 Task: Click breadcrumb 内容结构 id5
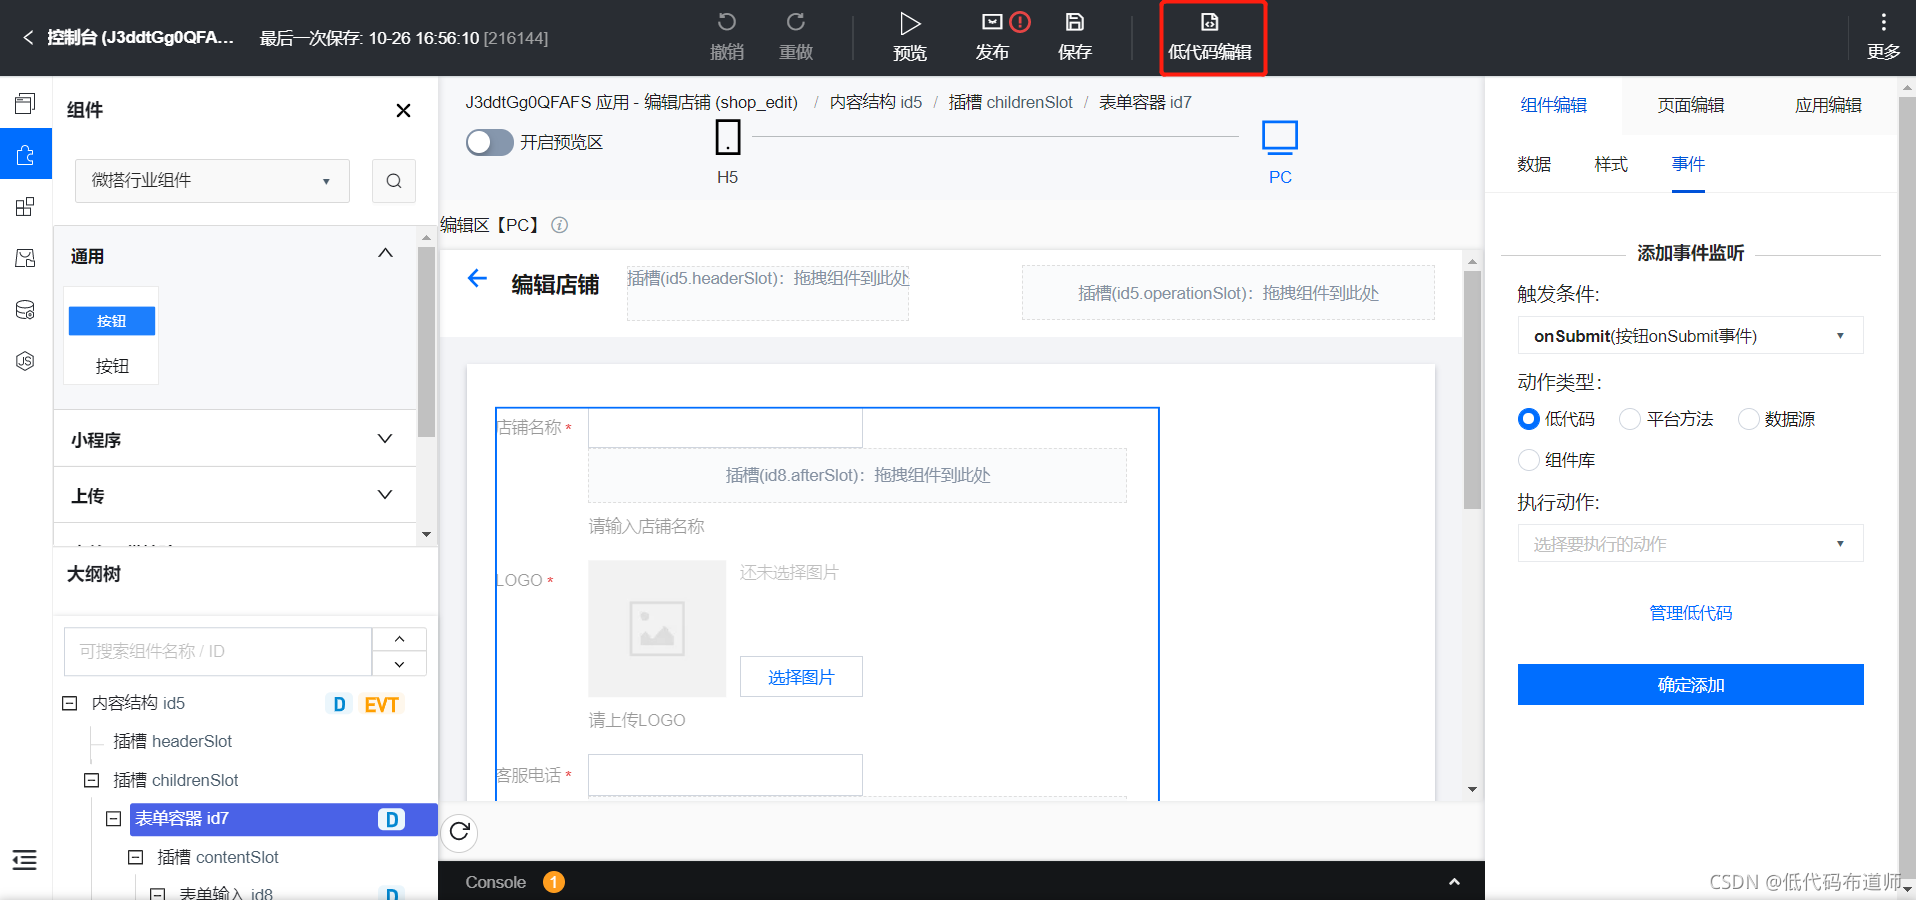coord(876,102)
